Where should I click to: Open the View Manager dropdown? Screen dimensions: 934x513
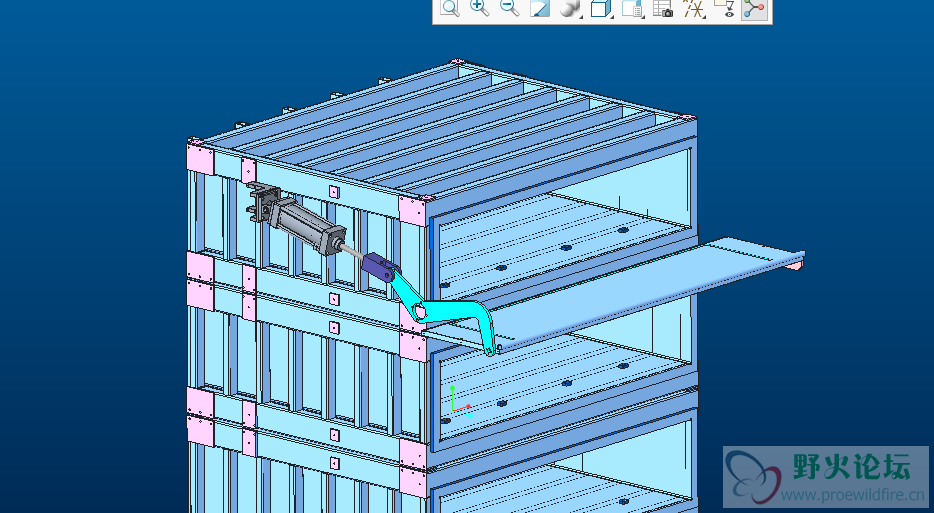(632, 8)
